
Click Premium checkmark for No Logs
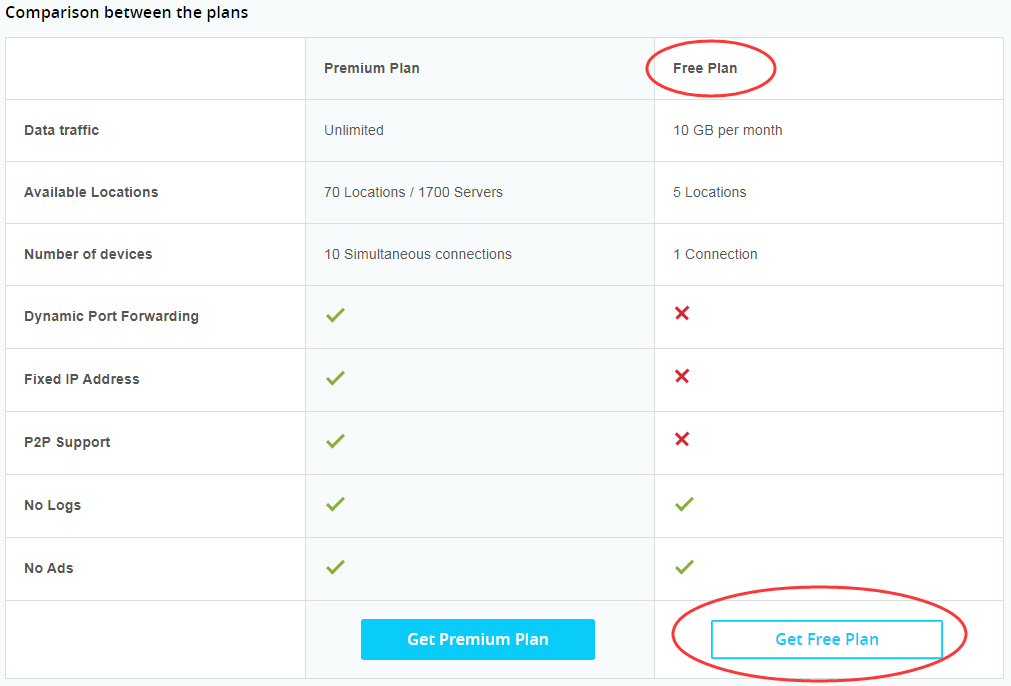coord(335,504)
